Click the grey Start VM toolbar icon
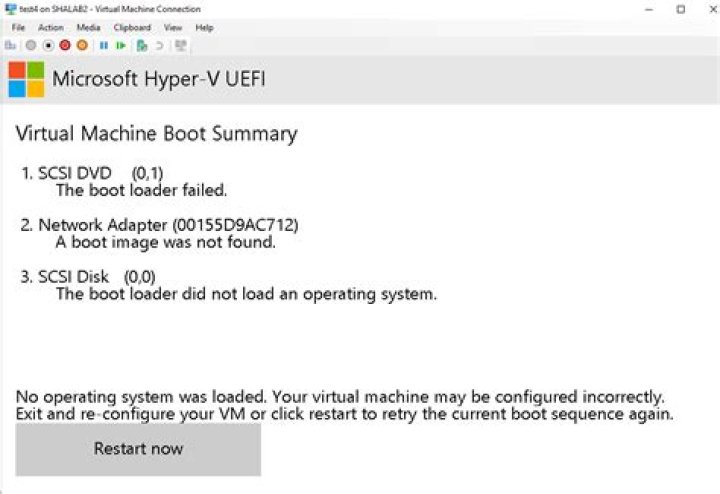This screenshot has width=720, height=494. tap(31, 45)
